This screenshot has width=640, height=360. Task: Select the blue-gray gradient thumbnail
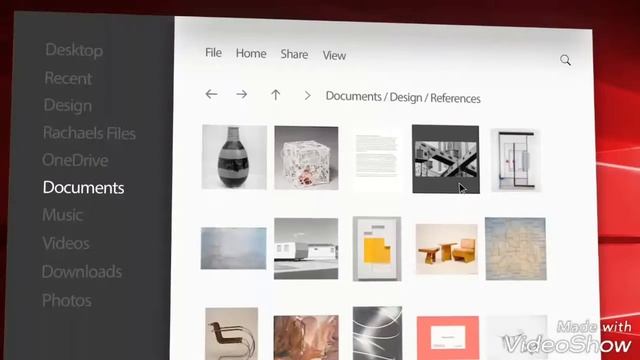[233, 248]
